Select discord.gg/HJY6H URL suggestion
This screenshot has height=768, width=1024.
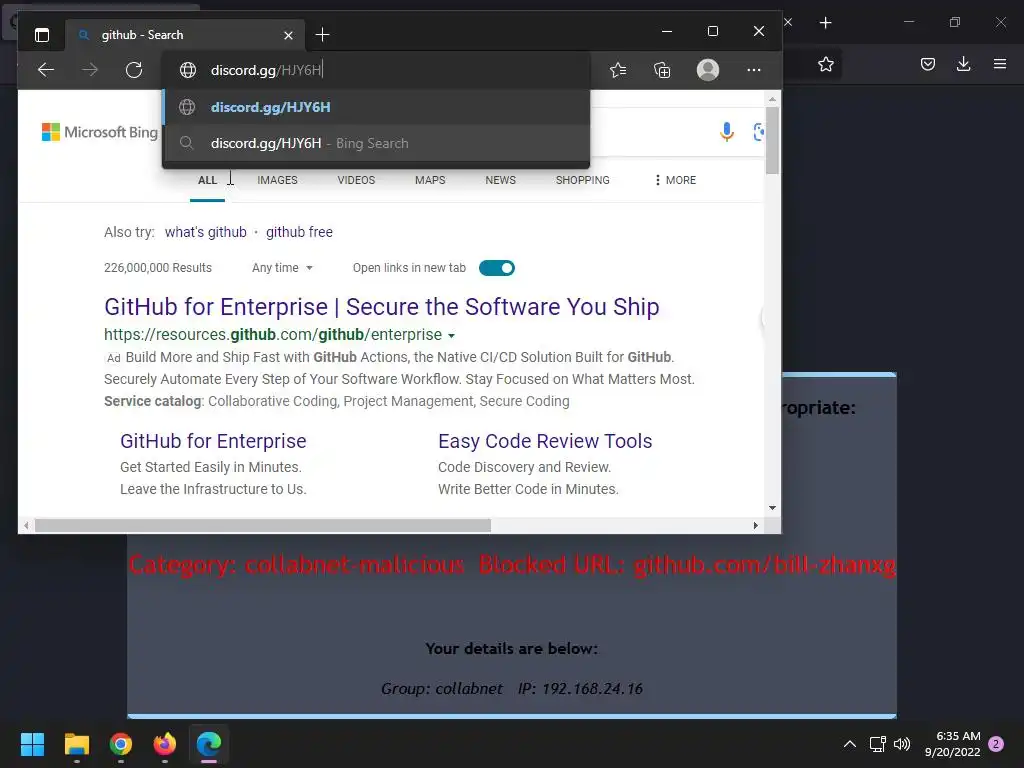(x=376, y=107)
